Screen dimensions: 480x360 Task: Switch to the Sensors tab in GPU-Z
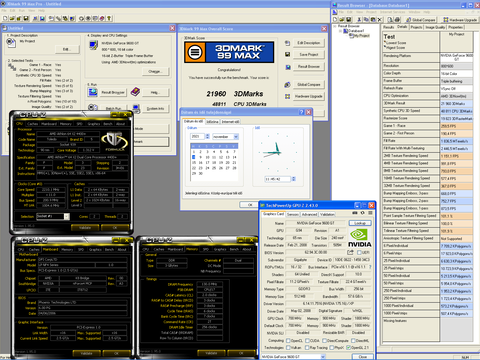pyautogui.click(x=293, y=214)
